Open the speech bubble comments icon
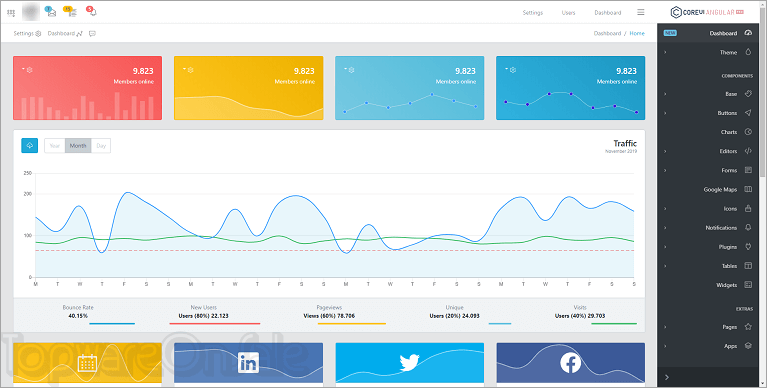 (92, 34)
